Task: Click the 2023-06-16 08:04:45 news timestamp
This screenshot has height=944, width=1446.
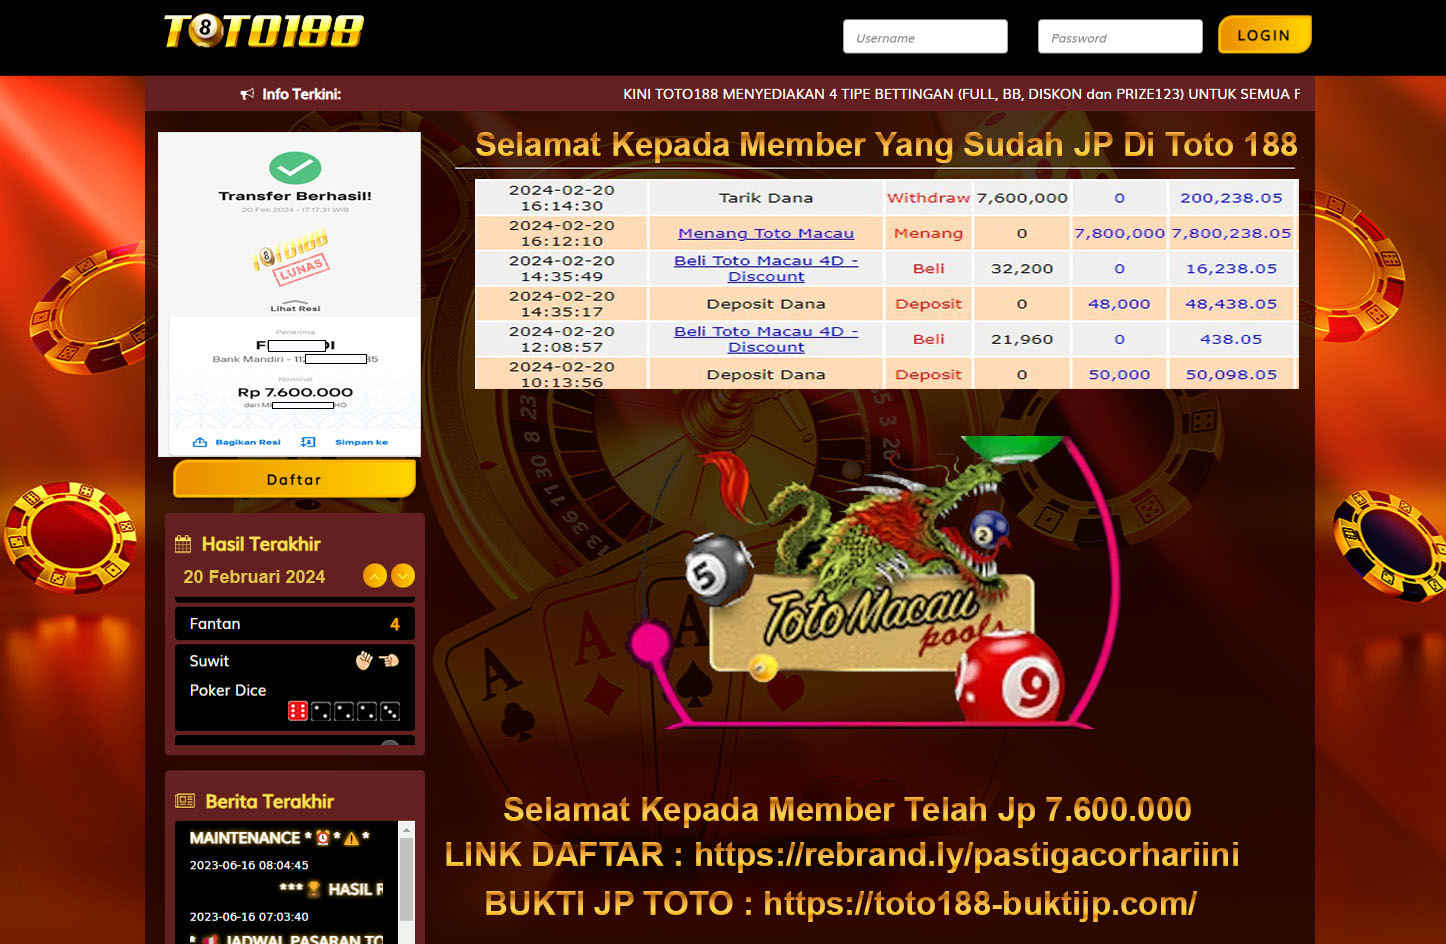Action: click(x=249, y=865)
